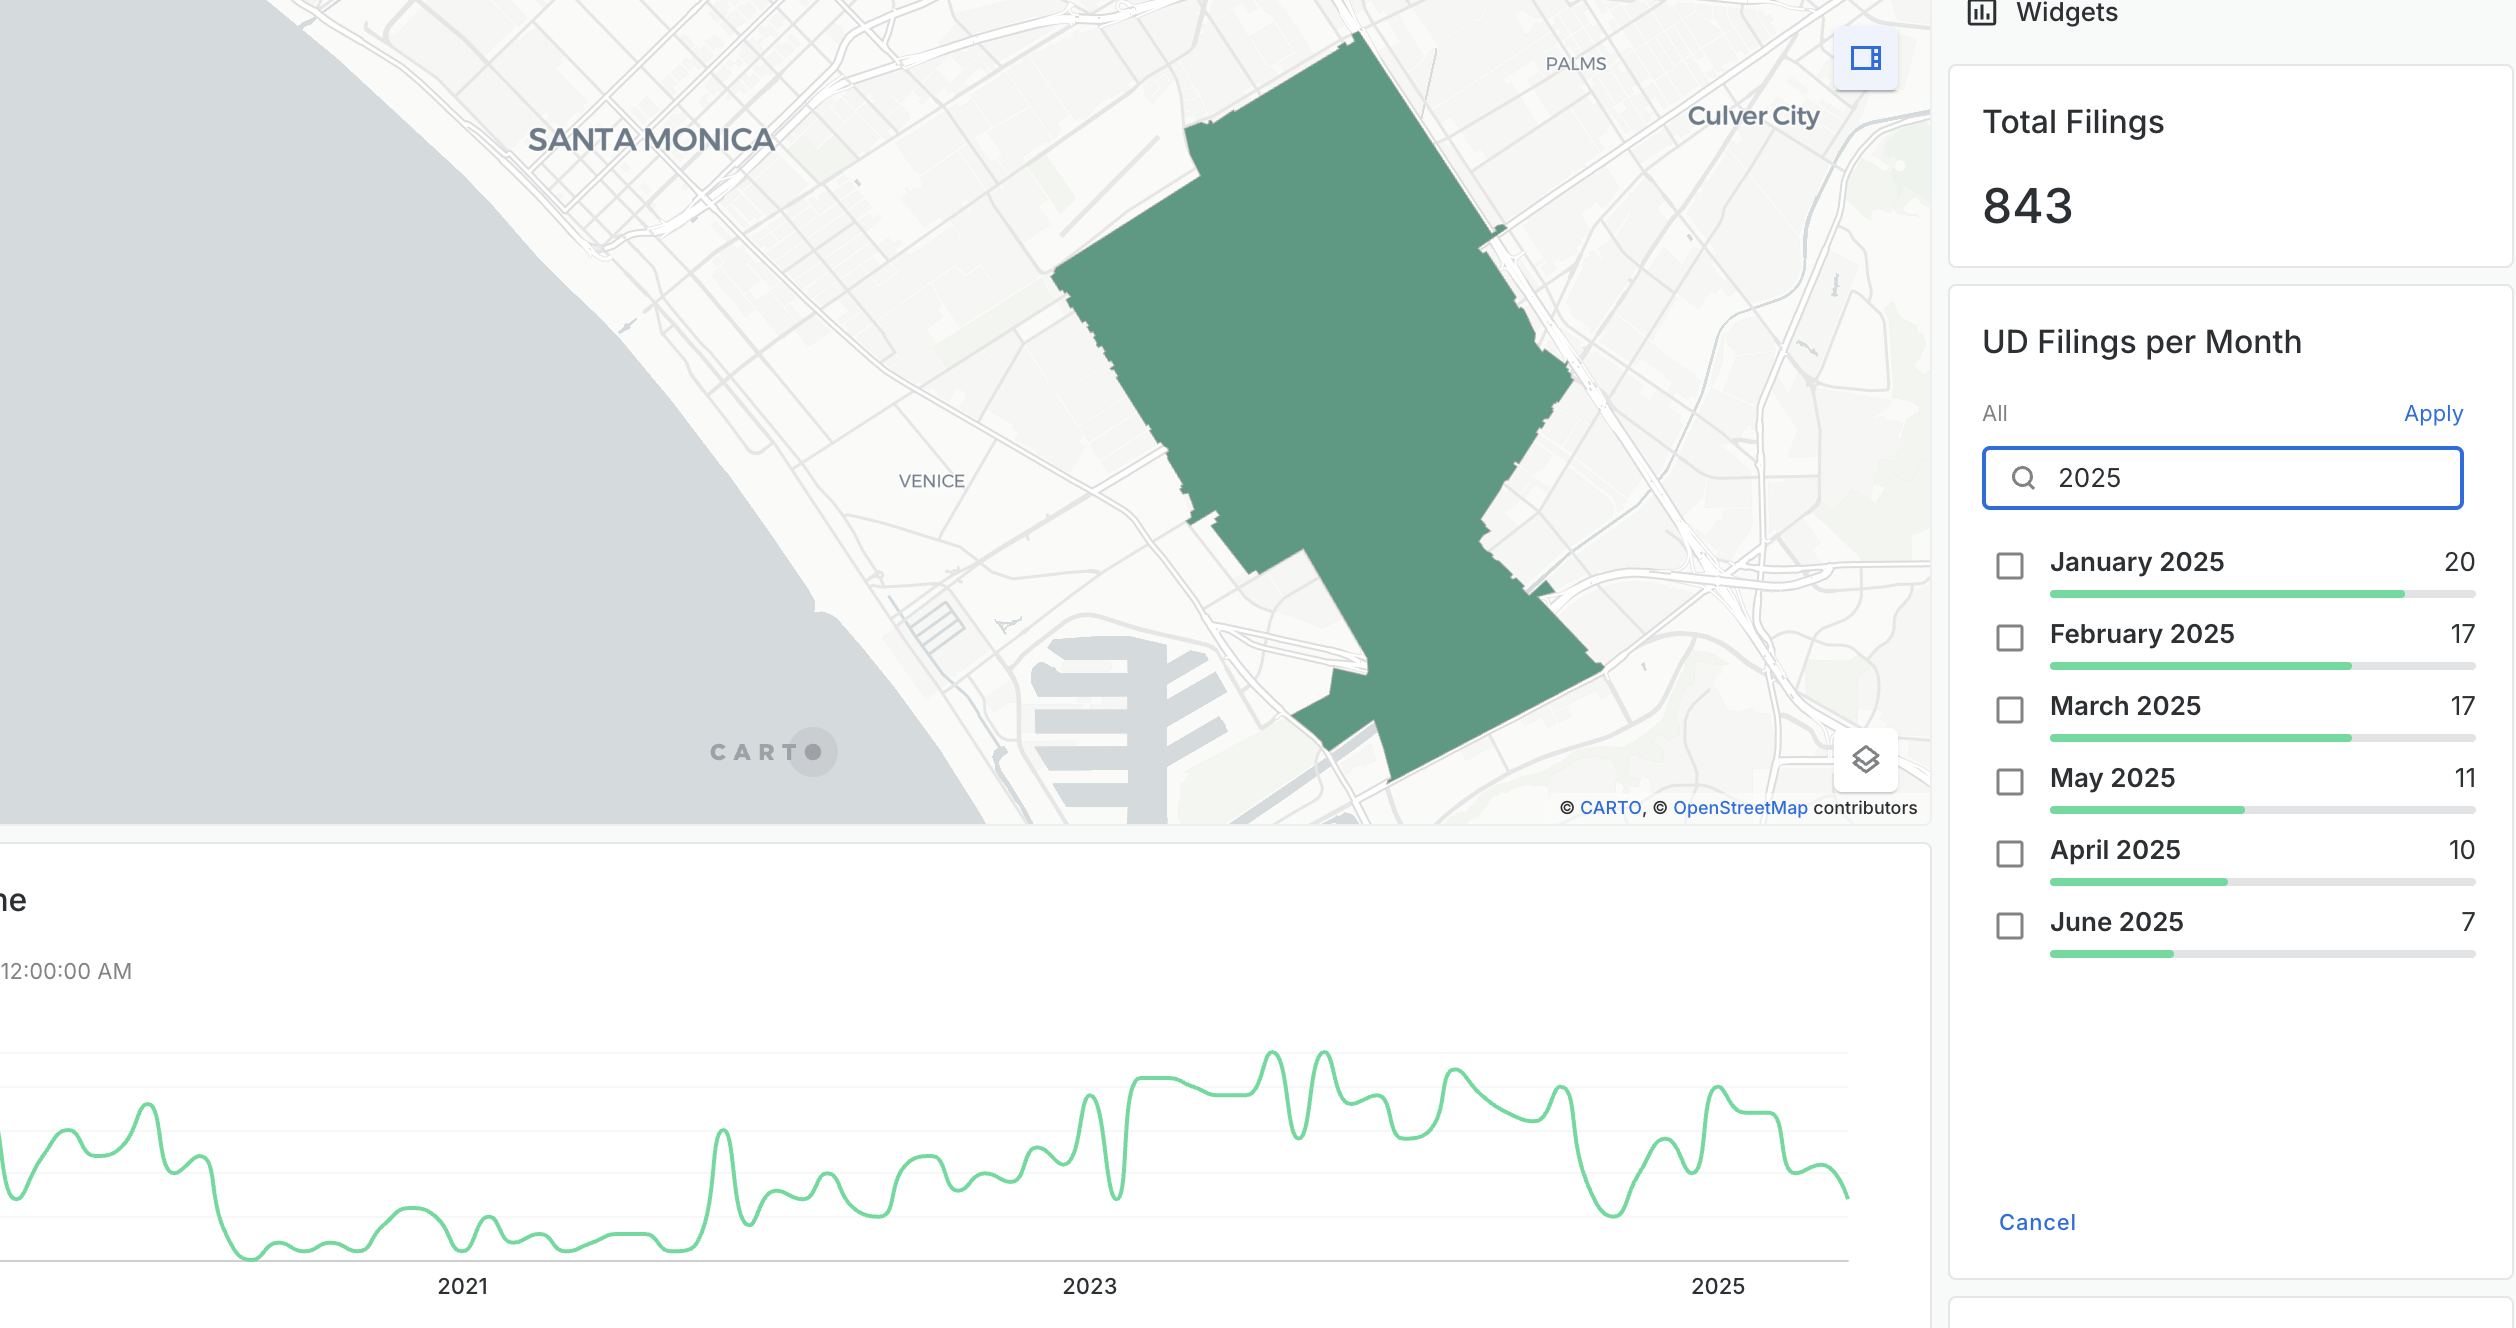Toggle the sidebar panel icon on map
Screen dimensions: 2516x1328
pyautogui.click(x=1865, y=58)
